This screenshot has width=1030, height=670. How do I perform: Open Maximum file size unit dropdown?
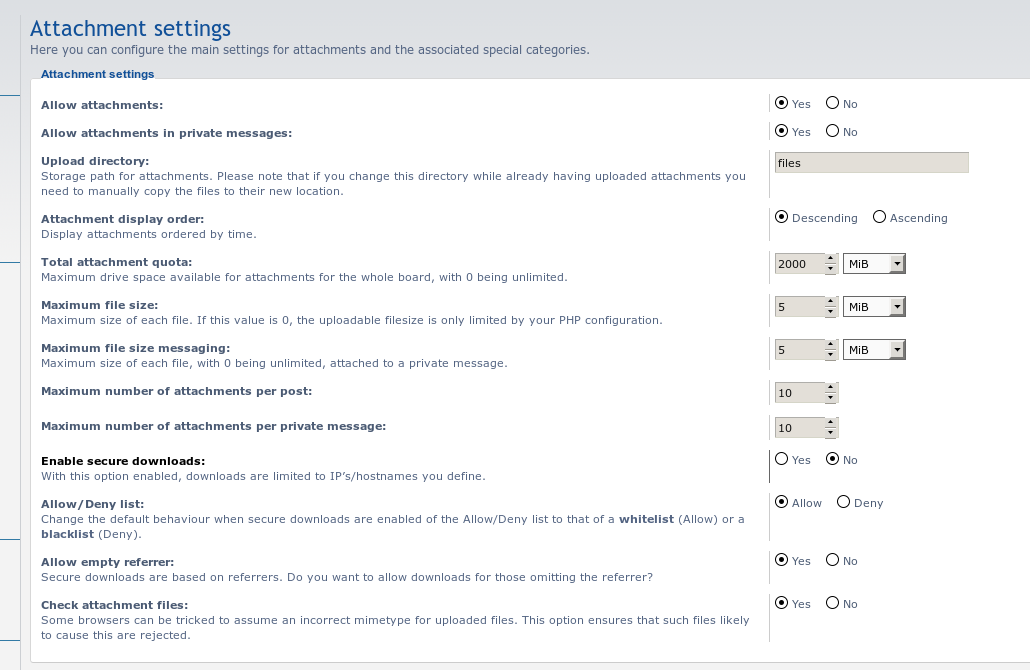tap(874, 307)
